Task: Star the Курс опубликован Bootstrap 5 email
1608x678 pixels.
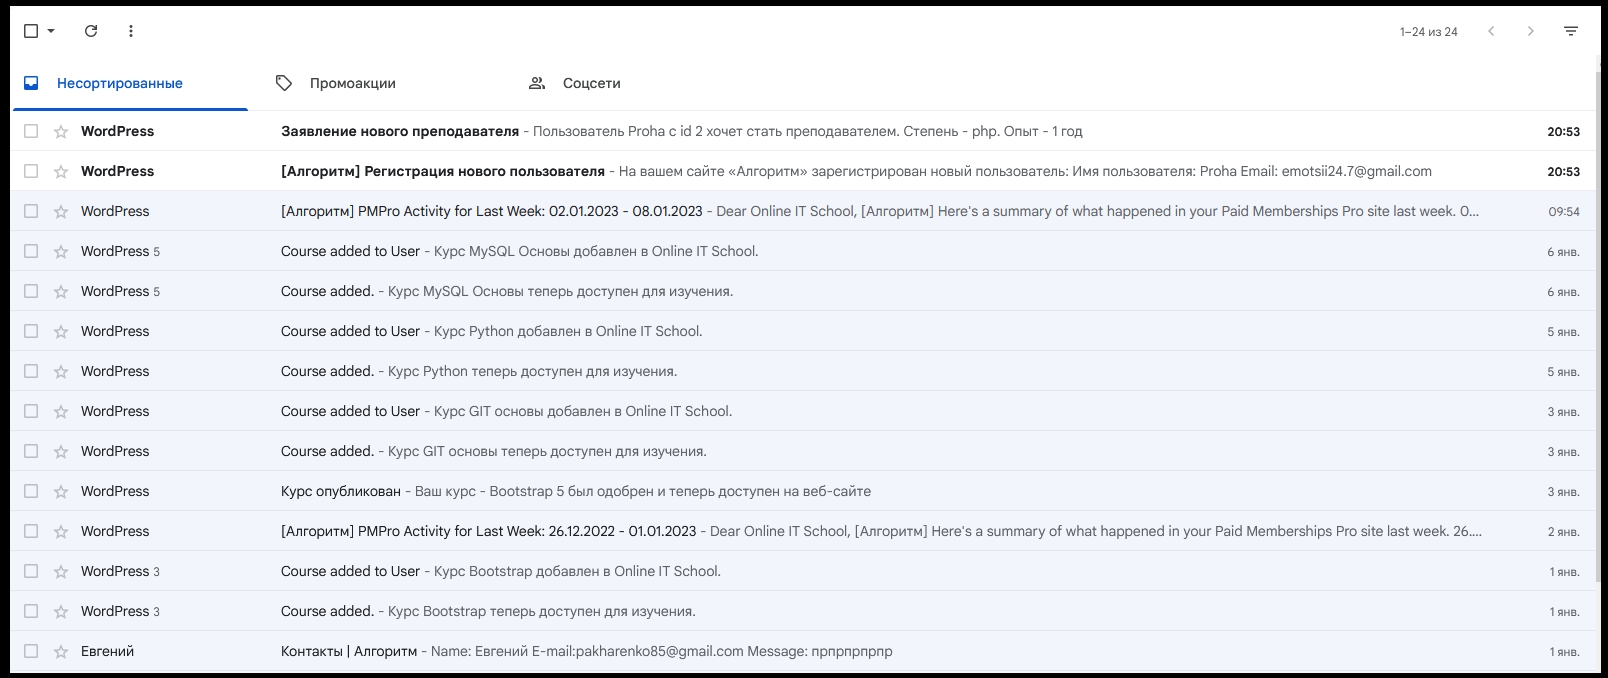Action: pyautogui.click(x=61, y=491)
